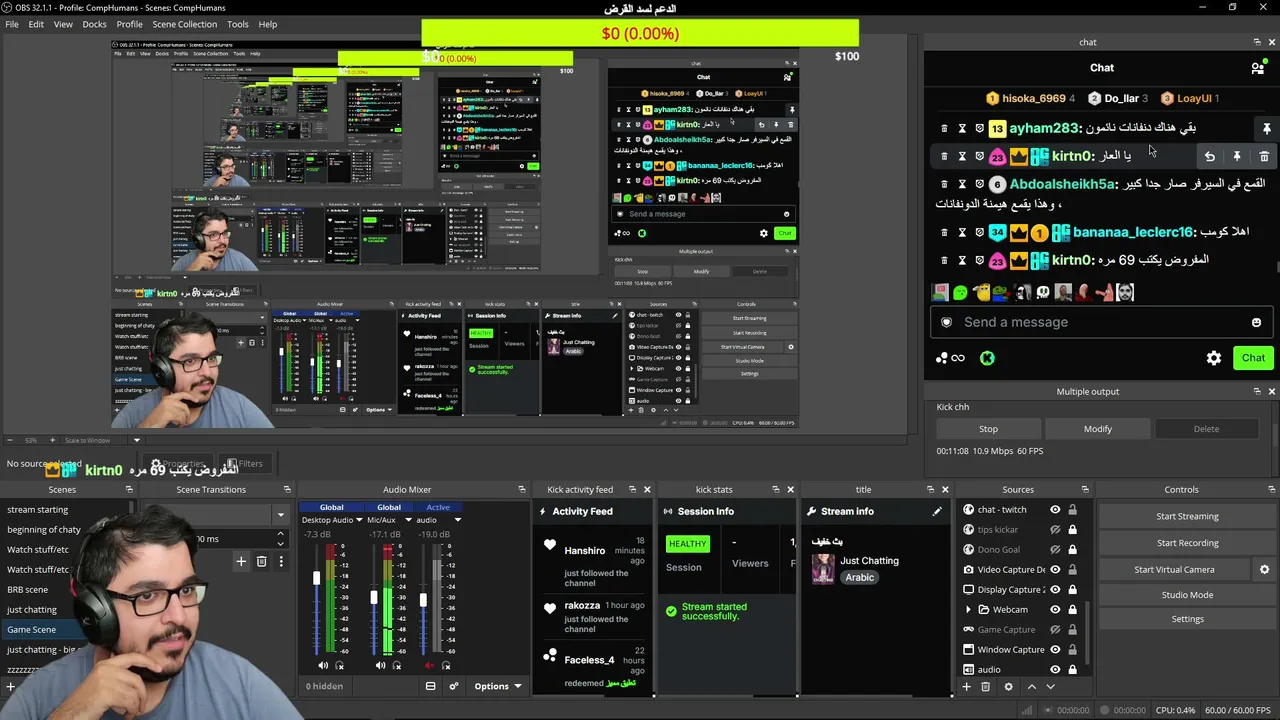Open virtual camera settings gear
1280x720 pixels.
(x=1264, y=570)
